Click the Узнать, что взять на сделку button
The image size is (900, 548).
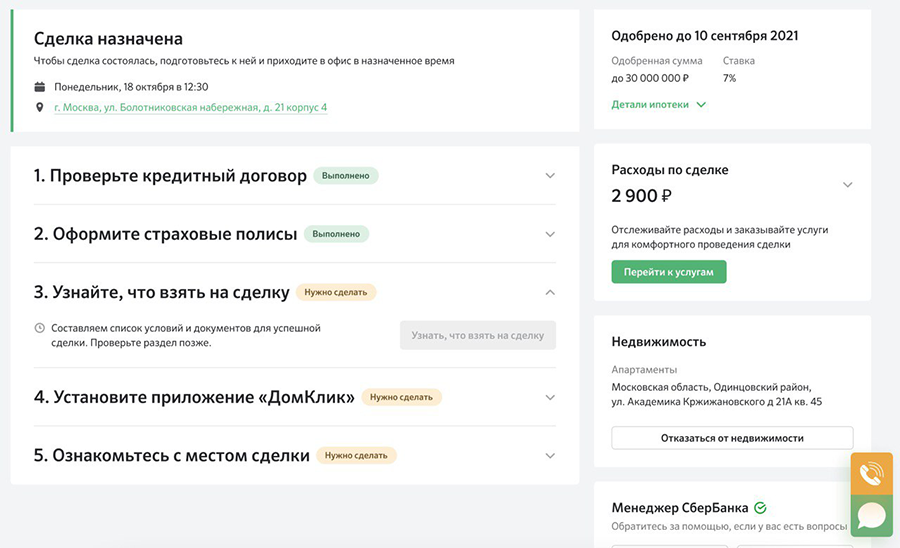[478, 335]
